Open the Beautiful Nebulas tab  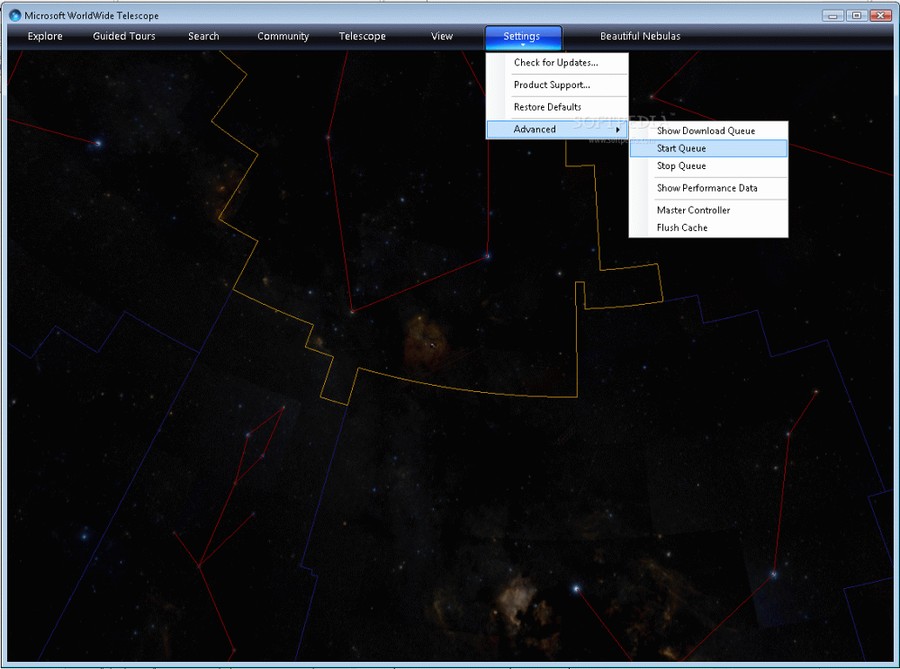point(640,36)
